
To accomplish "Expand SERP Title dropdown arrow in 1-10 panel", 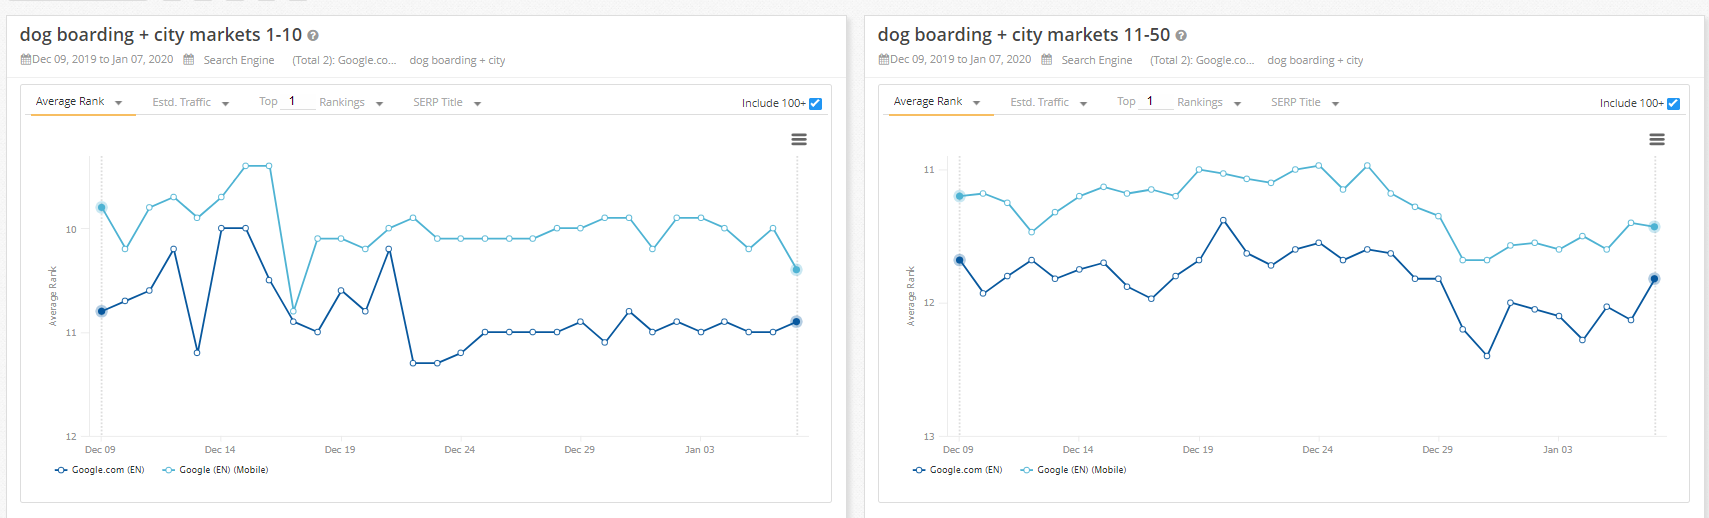I will click(x=478, y=104).
